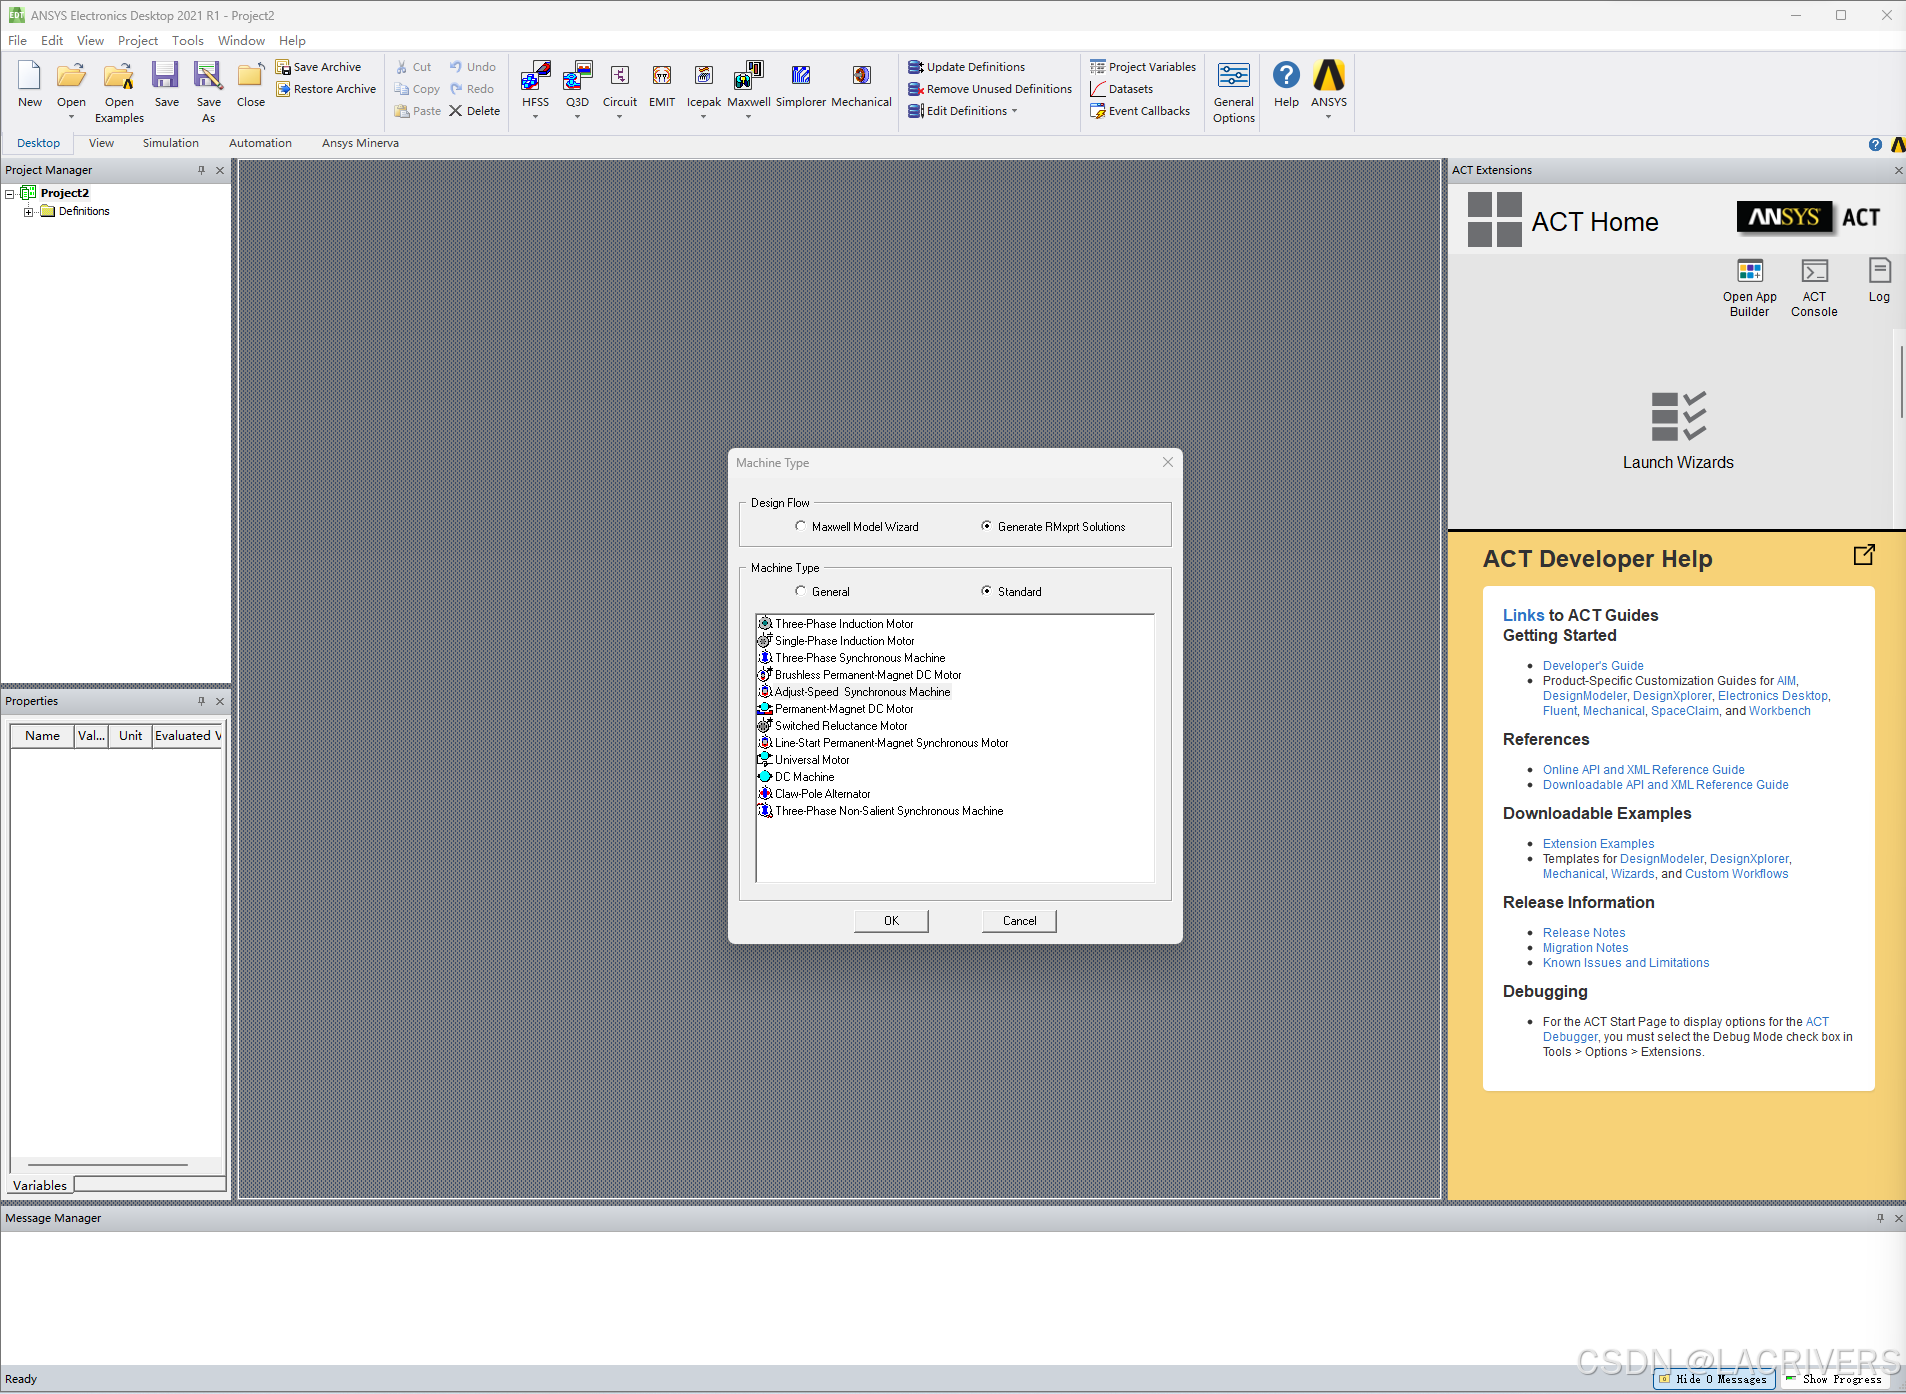Switch to the Automation ribbon tab
The image size is (1906, 1394).
[260, 143]
